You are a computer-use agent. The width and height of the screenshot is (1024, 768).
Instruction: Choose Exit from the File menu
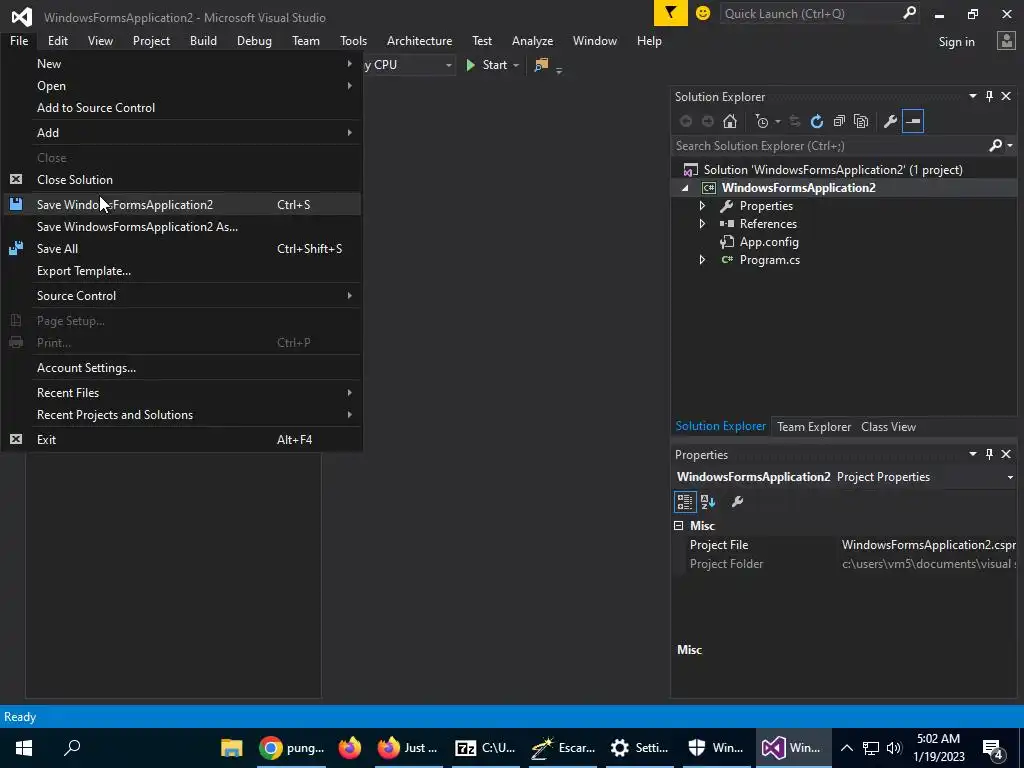click(182, 440)
